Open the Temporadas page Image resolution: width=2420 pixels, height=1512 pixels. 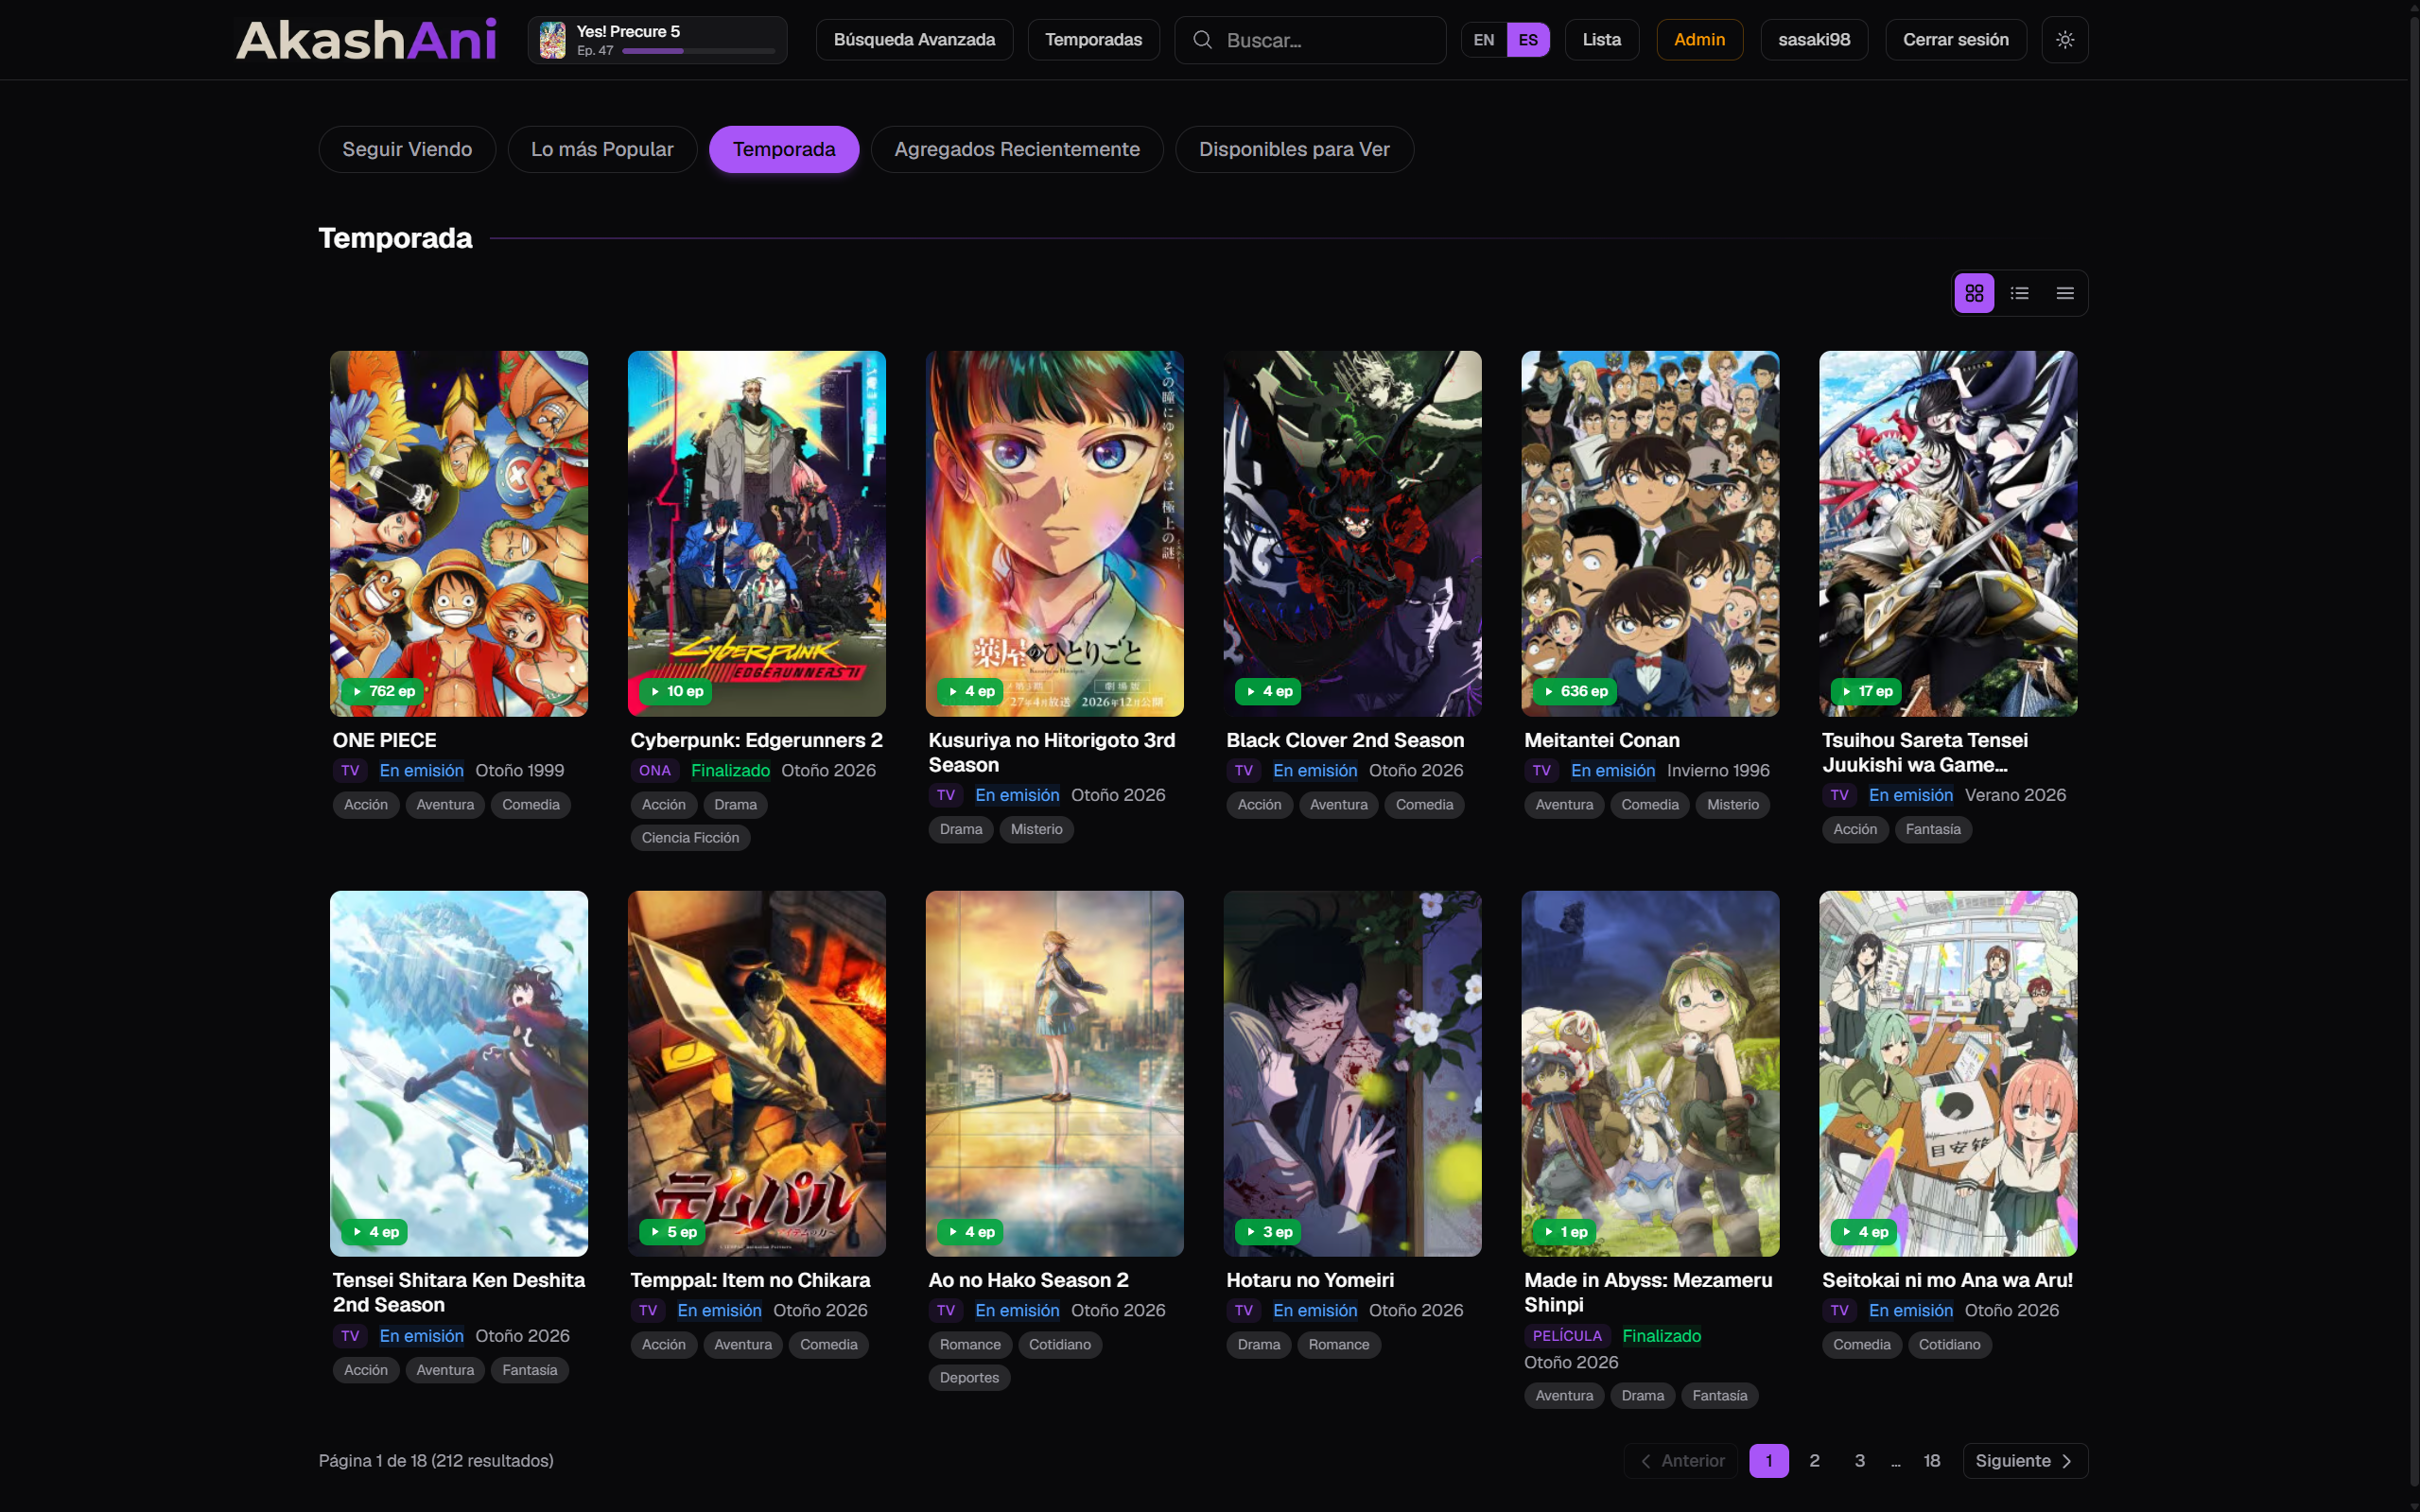(x=1093, y=40)
